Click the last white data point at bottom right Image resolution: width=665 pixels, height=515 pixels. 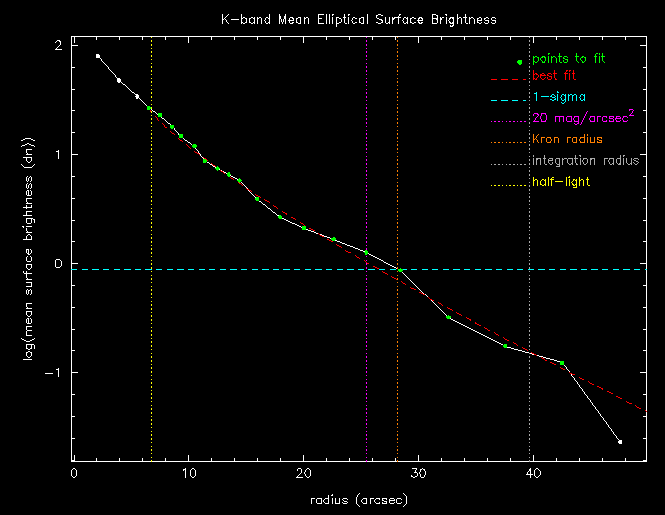[x=620, y=441]
